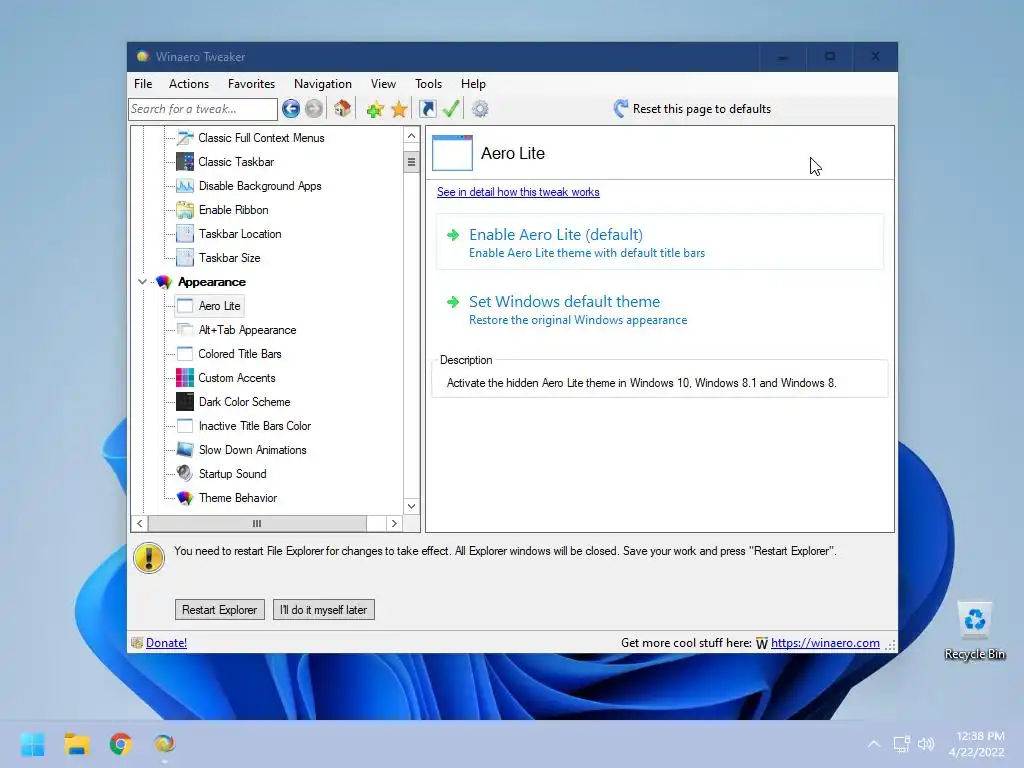Click the Taskbar Location tree icon
Viewport: 1024px width, 768px height.
(x=185, y=234)
